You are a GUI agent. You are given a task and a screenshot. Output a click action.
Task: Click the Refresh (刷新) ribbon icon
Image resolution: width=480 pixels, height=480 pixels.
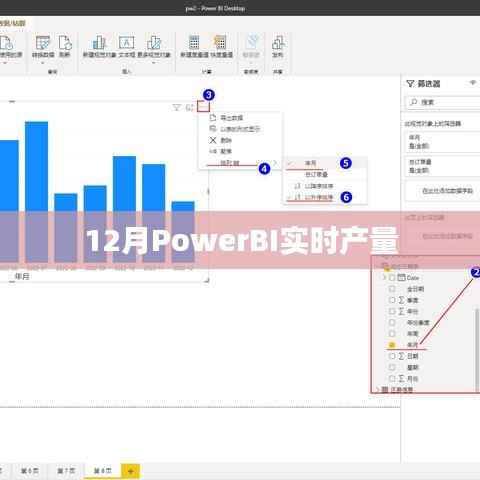pyautogui.click(x=65, y=43)
